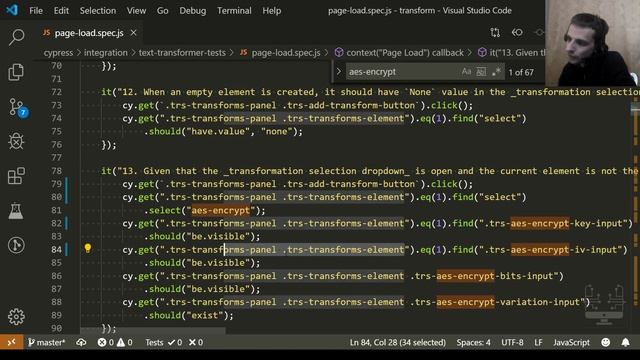Open the Terminal menu
Screen dimensions: 640x360
(234, 11)
